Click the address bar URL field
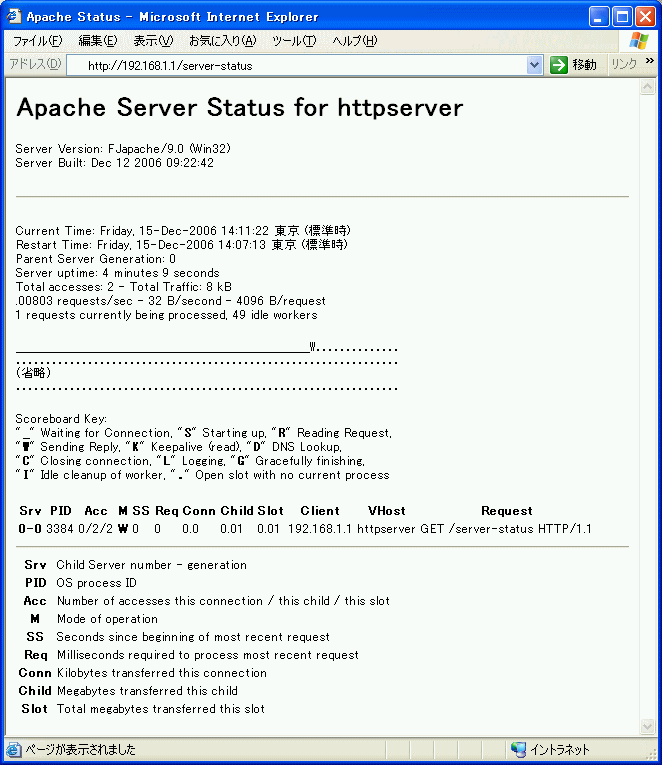Screen dimensions: 662x765 (x=298, y=65)
